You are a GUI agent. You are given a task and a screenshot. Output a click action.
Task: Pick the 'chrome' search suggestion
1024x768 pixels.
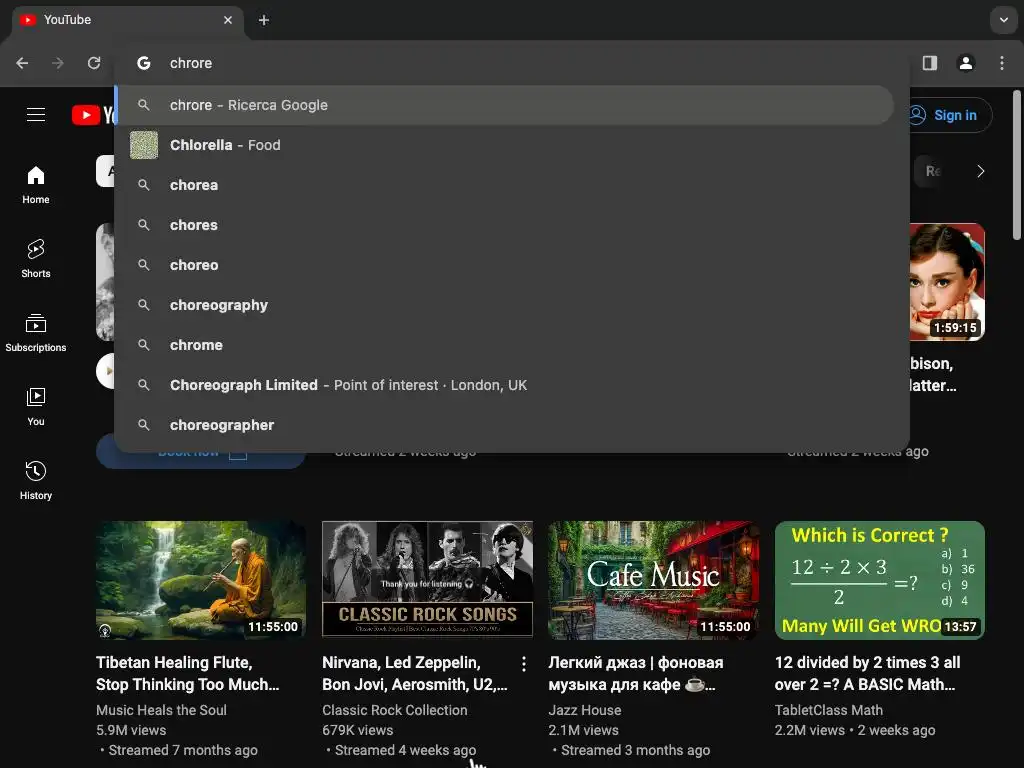504,345
